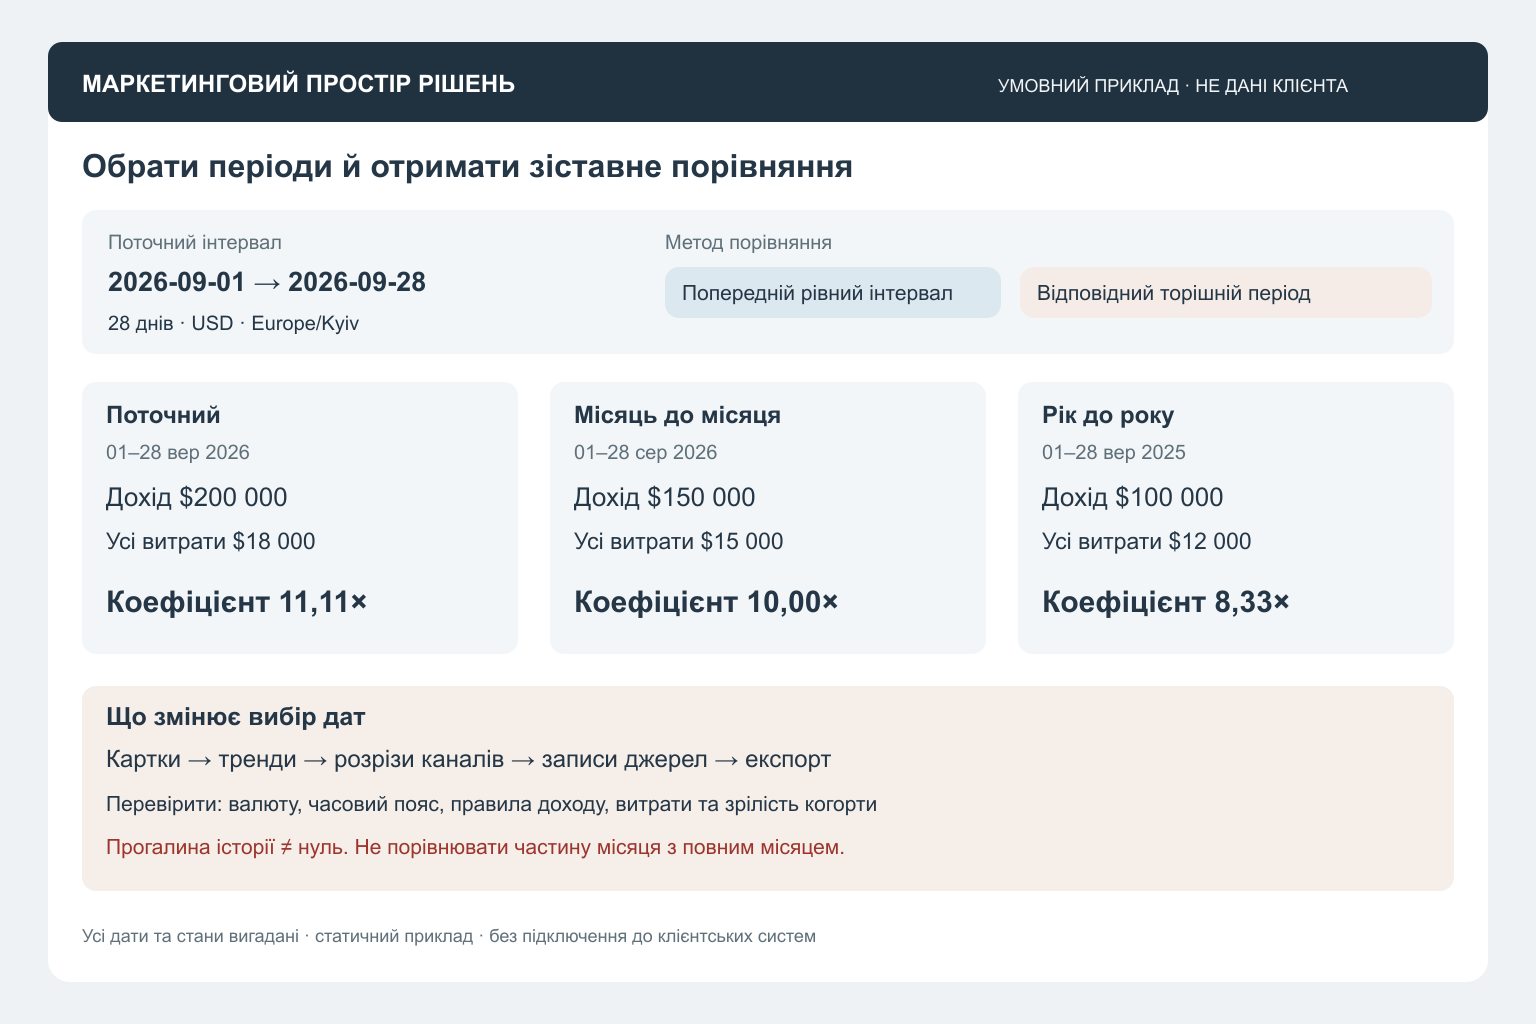Click "Коефіцієнт 11,11×"

(x=237, y=602)
